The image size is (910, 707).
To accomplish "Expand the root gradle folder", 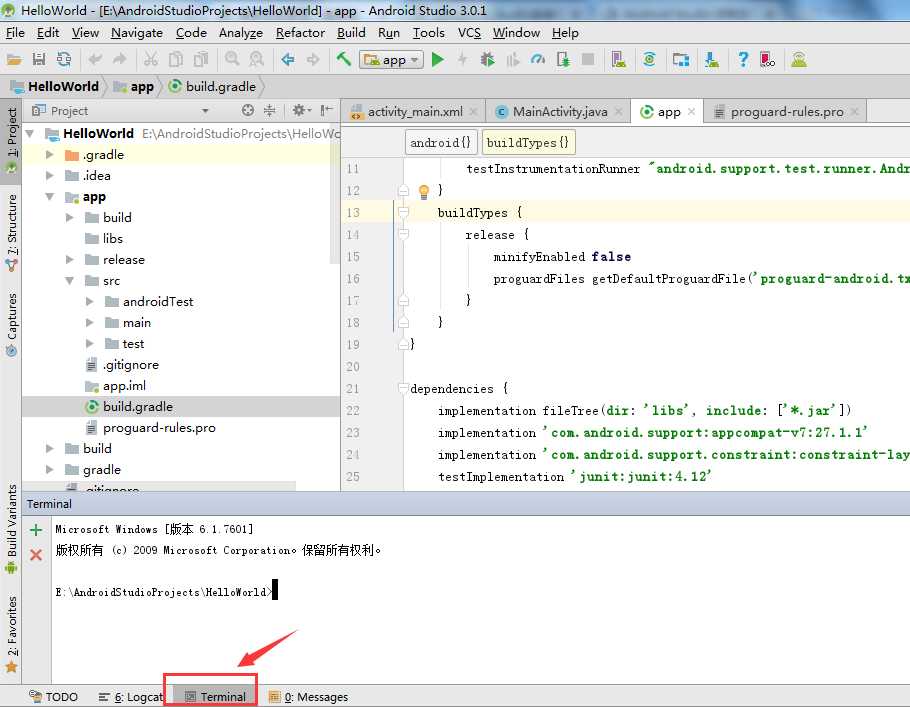I will point(49,470).
